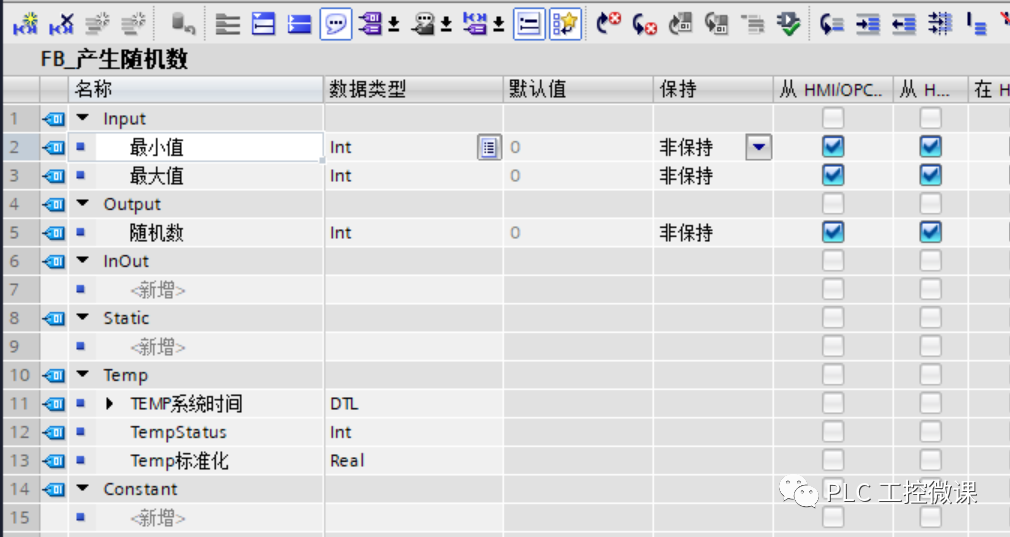Click the grey cylinder reset start values icon
The image size is (1010, 537).
tap(183, 24)
